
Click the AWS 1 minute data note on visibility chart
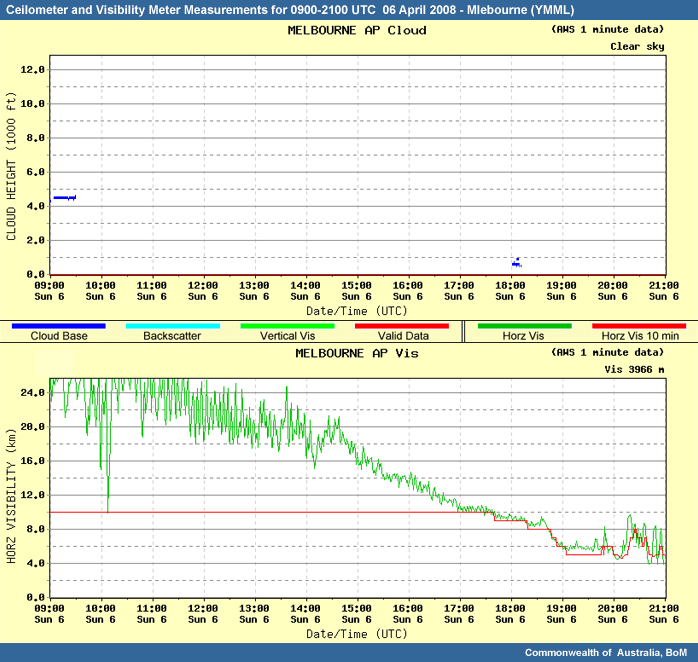click(x=608, y=353)
